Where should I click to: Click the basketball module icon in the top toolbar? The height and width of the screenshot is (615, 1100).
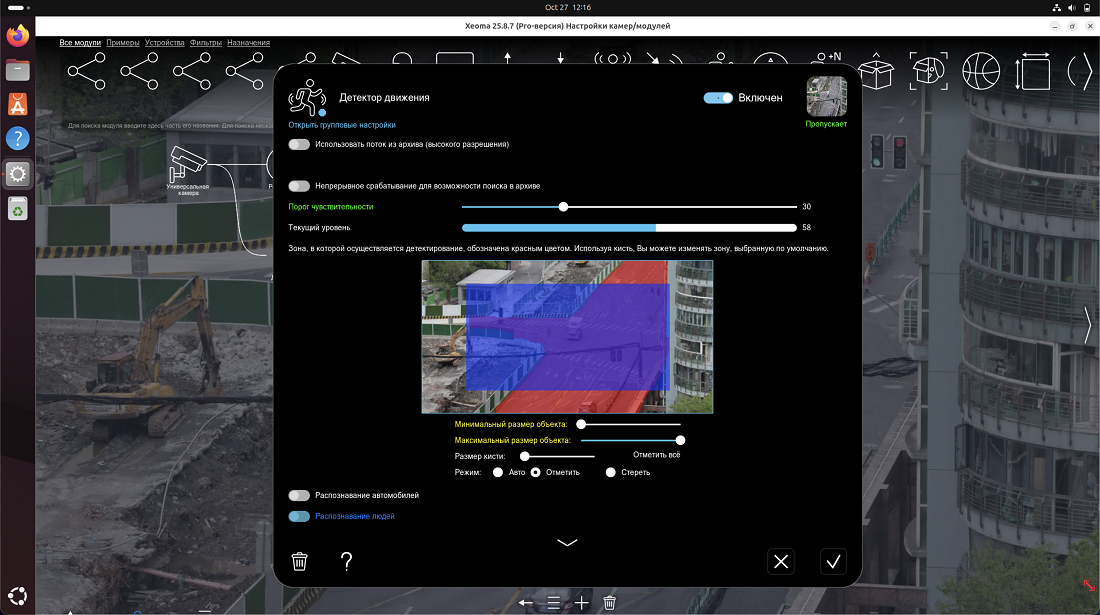(981, 71)
